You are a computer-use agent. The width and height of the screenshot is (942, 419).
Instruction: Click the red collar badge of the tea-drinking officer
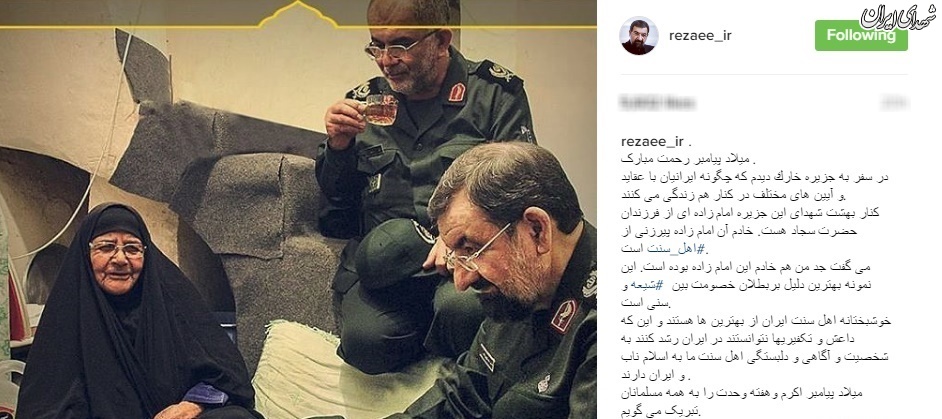(x=457, y=93)
